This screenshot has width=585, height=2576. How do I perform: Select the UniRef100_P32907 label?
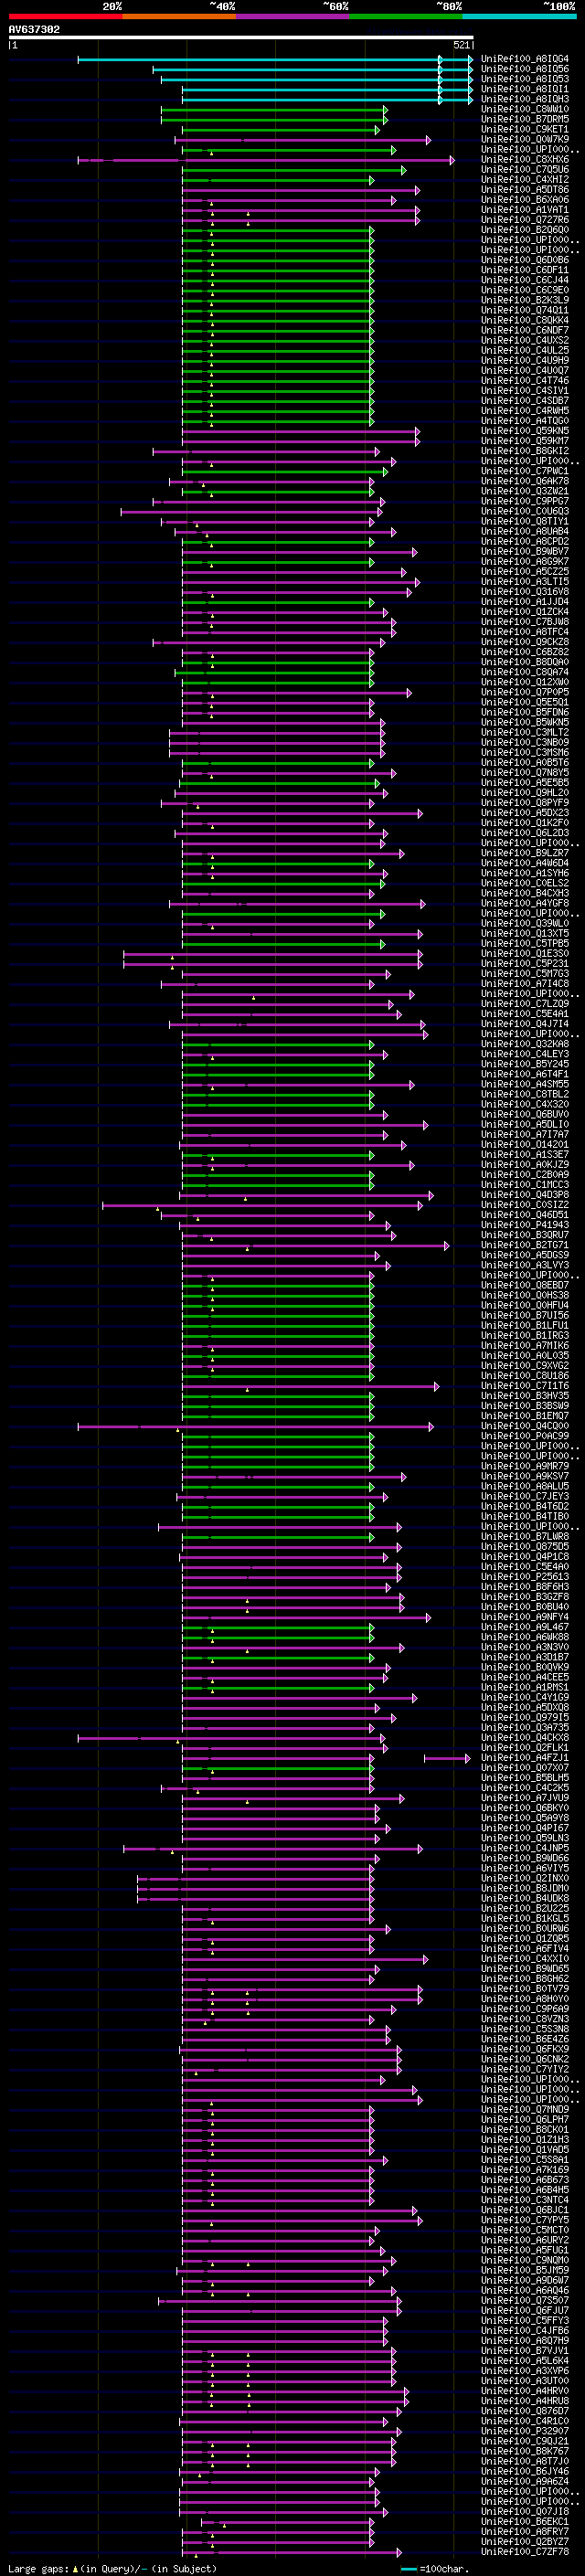[525, 2431]
